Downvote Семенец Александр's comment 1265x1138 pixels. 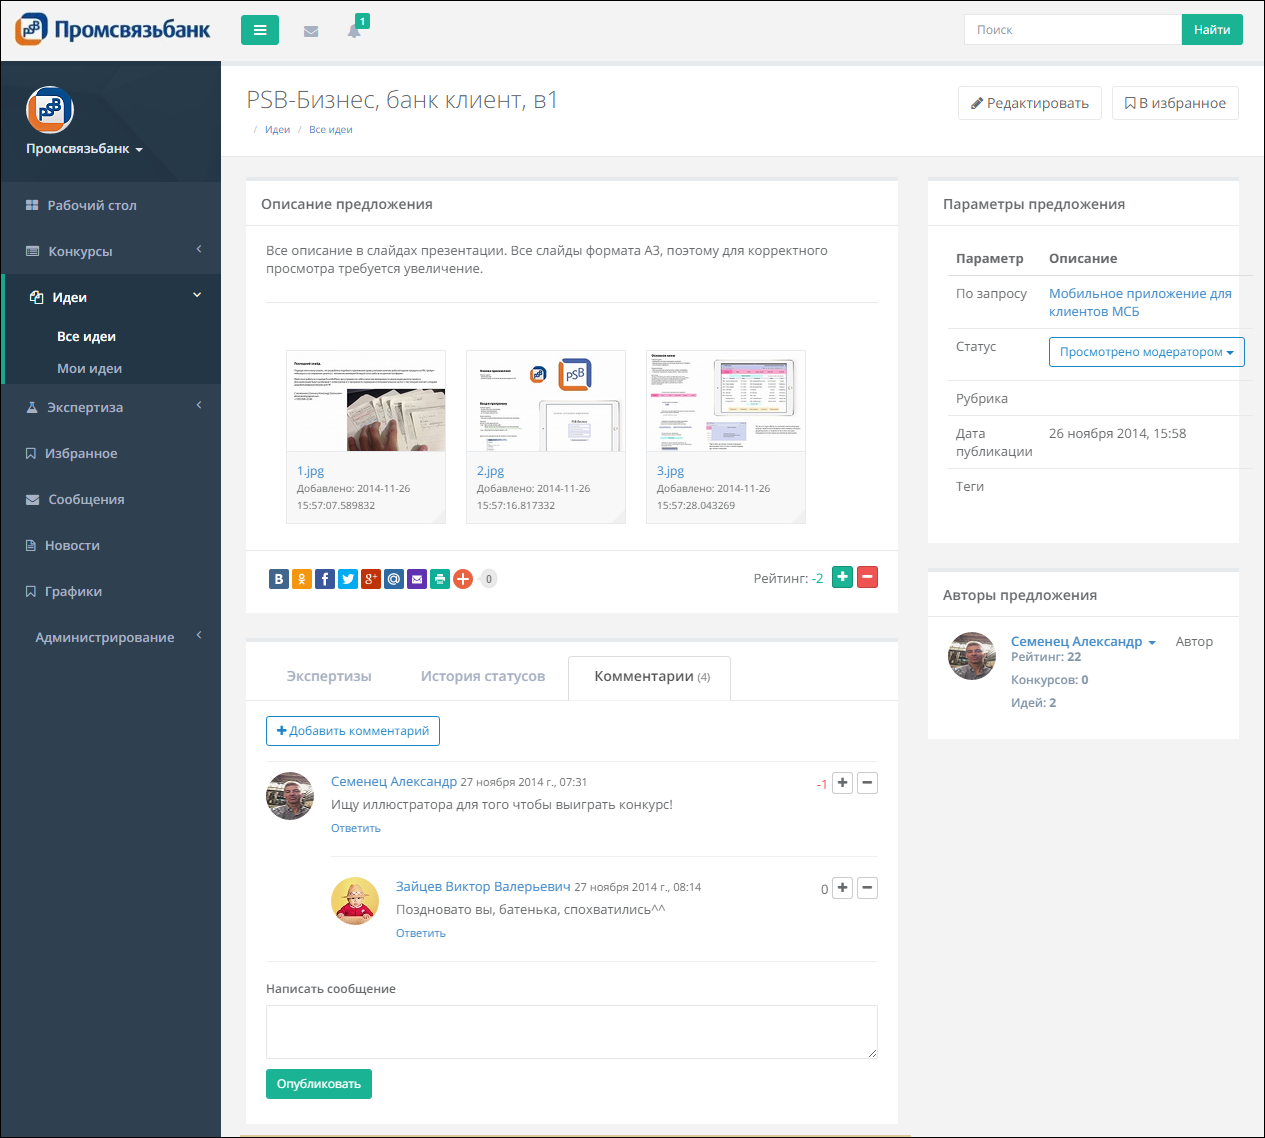pos(868,783)
